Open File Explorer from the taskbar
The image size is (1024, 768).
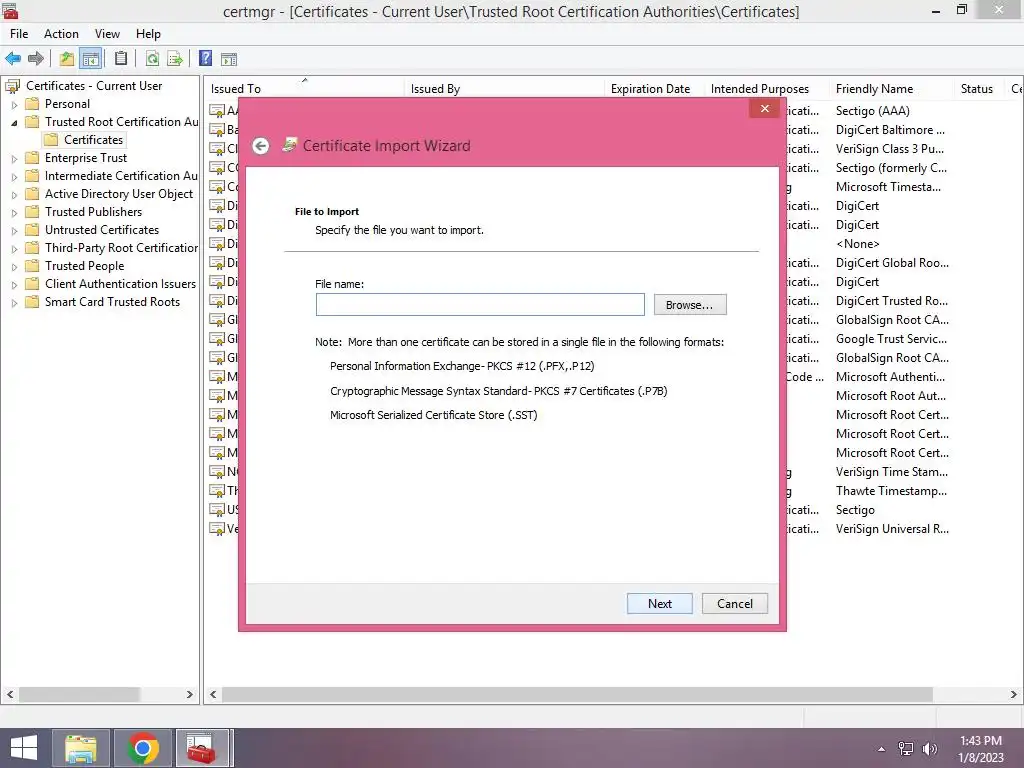pyautogui.click(x=81, y=748)
